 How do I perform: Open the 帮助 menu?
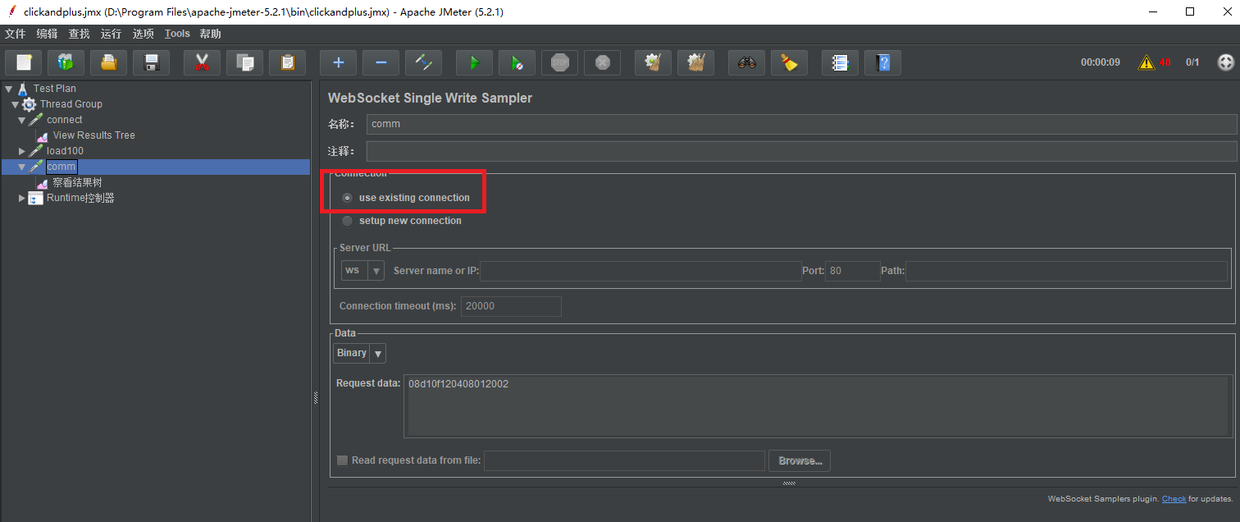[210, 34]
